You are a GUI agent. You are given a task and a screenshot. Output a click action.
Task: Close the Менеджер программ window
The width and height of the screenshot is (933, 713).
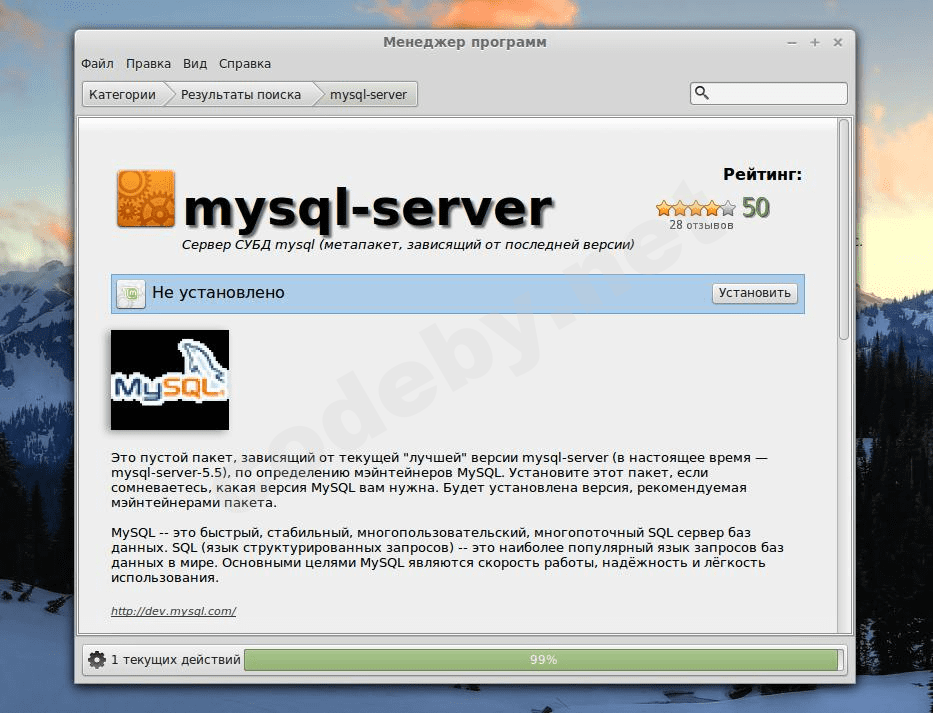click(838, 42)
